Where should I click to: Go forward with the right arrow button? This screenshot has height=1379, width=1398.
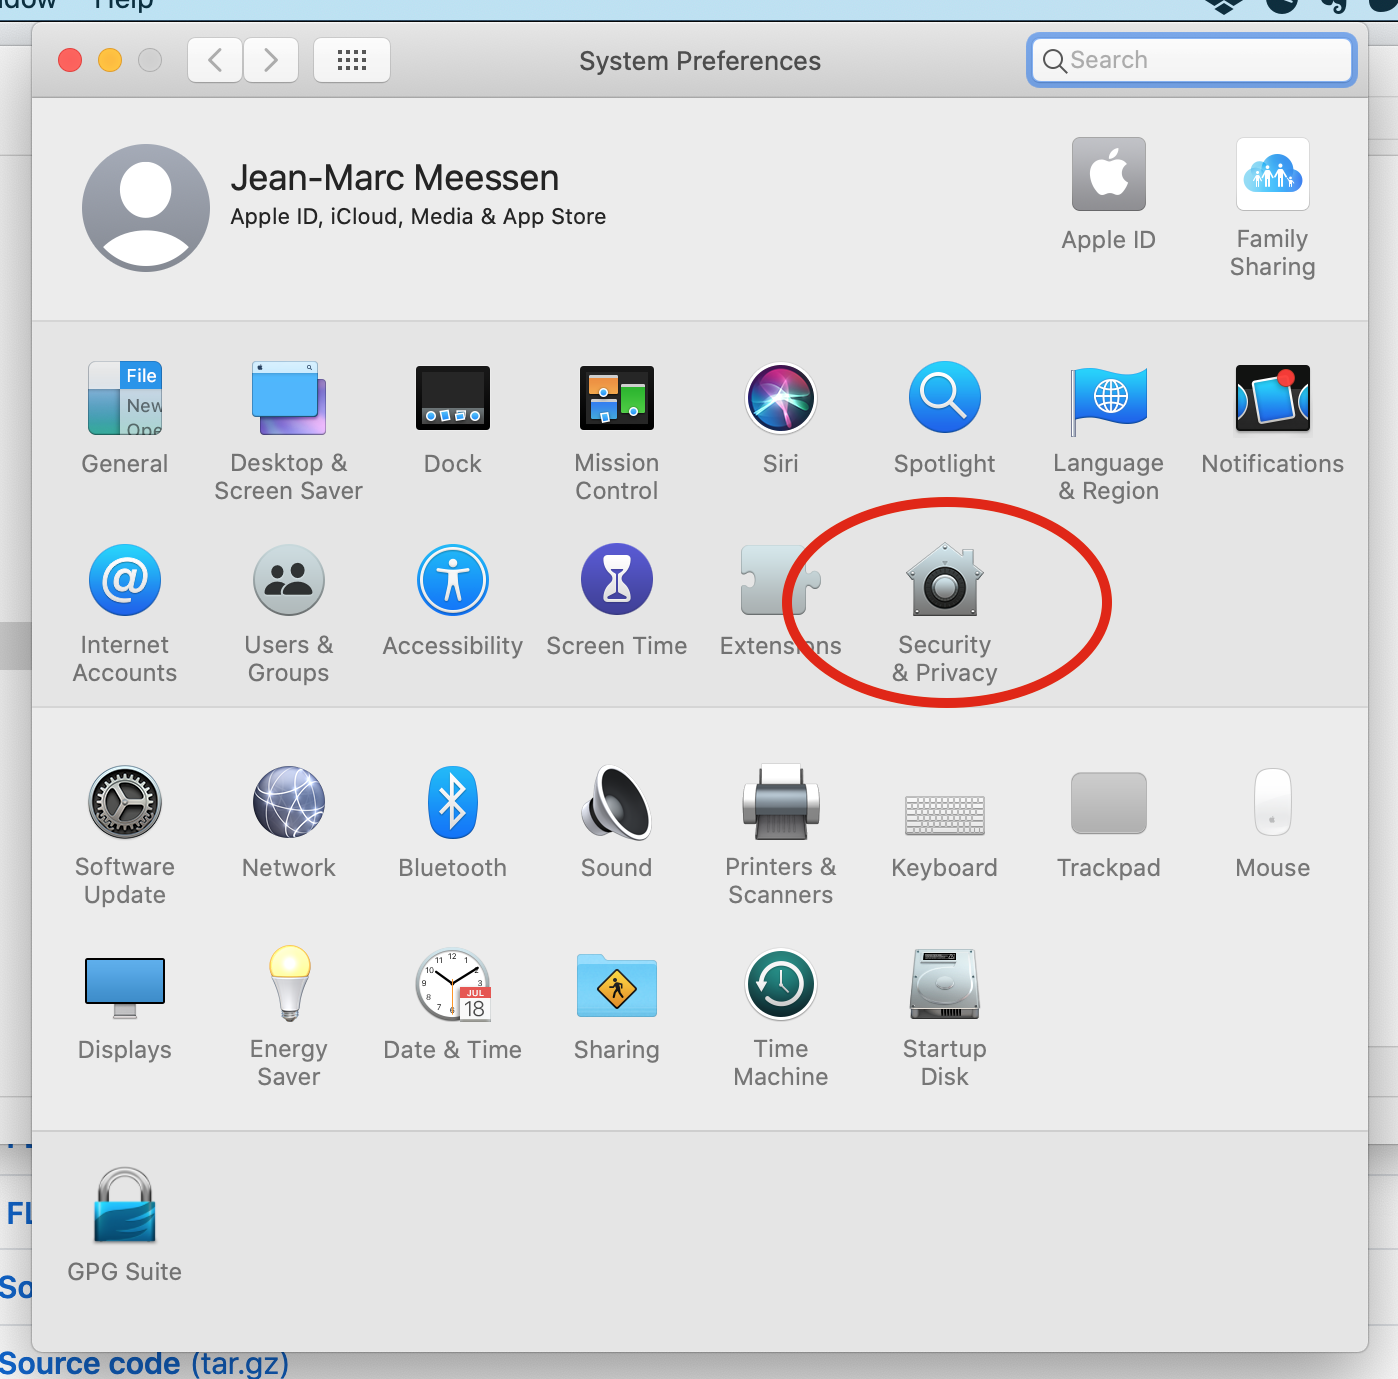pyautogui.click(x=271, y=60)
